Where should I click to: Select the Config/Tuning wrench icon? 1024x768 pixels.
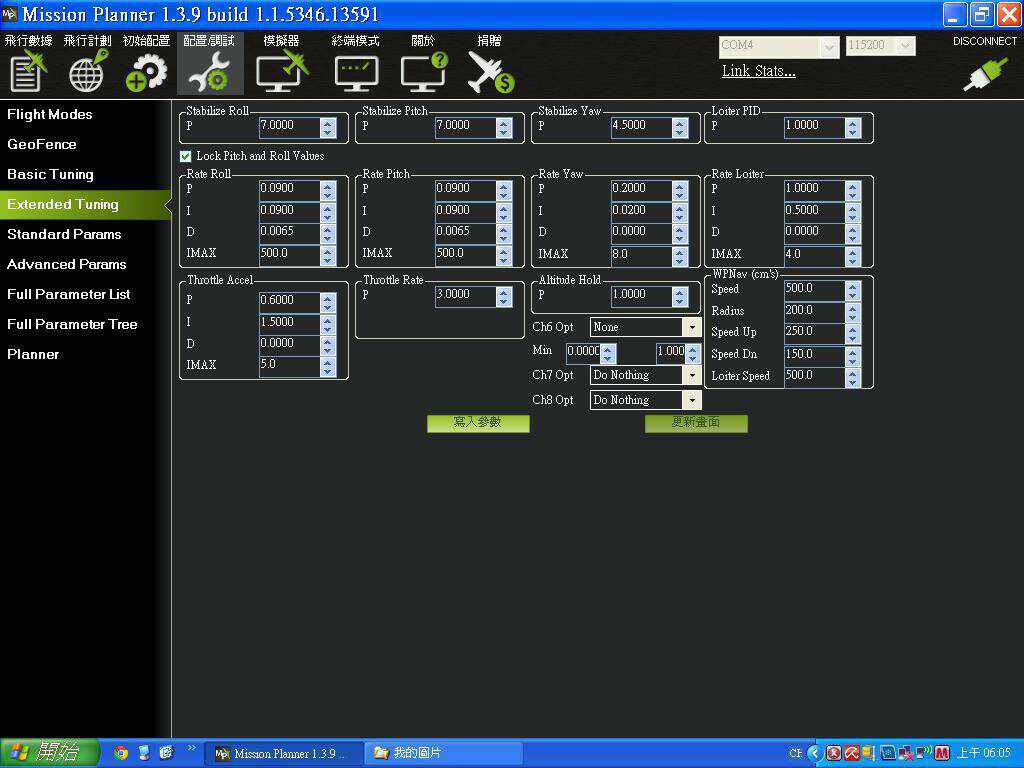(x=209, y=70)
